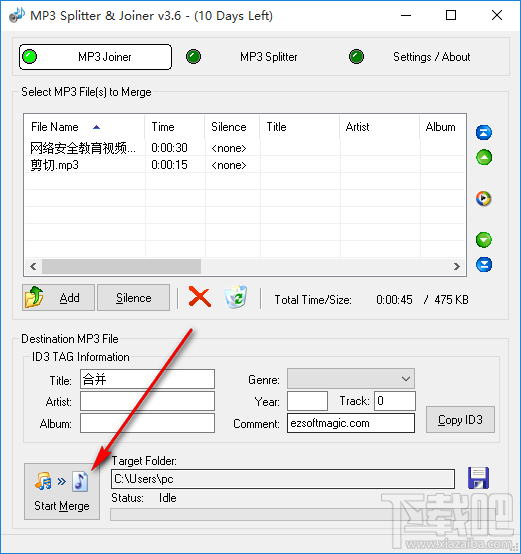Move selected file to top of list

tap(484, 132)
